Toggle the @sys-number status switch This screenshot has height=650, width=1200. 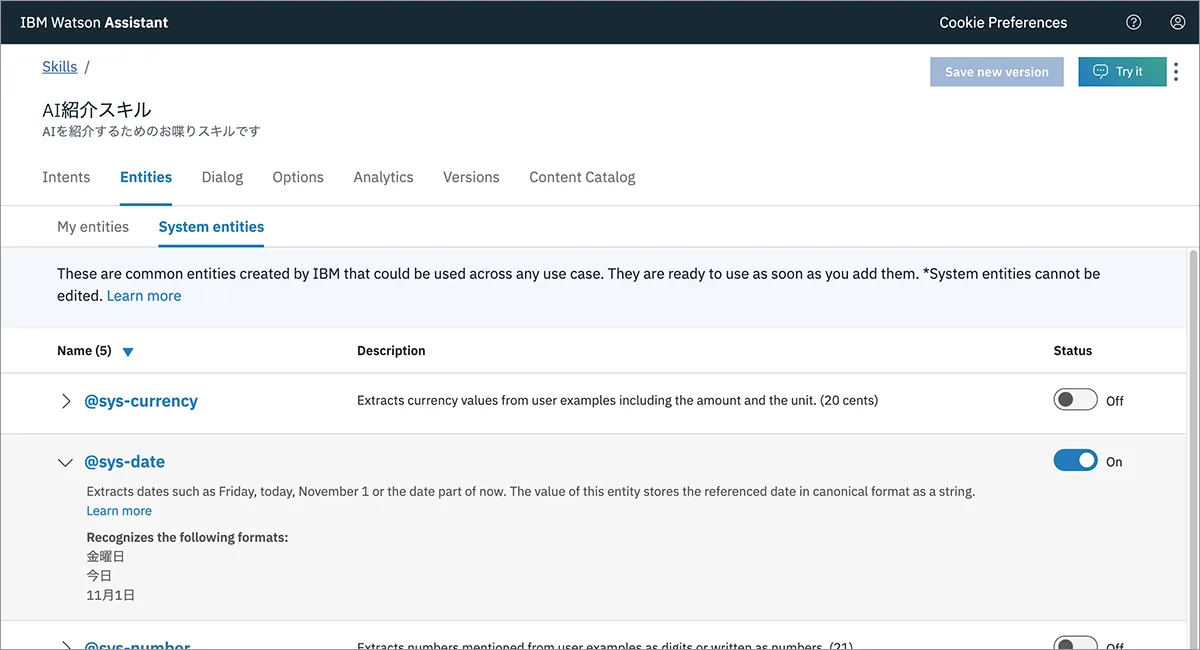(x=1075, y=643)
